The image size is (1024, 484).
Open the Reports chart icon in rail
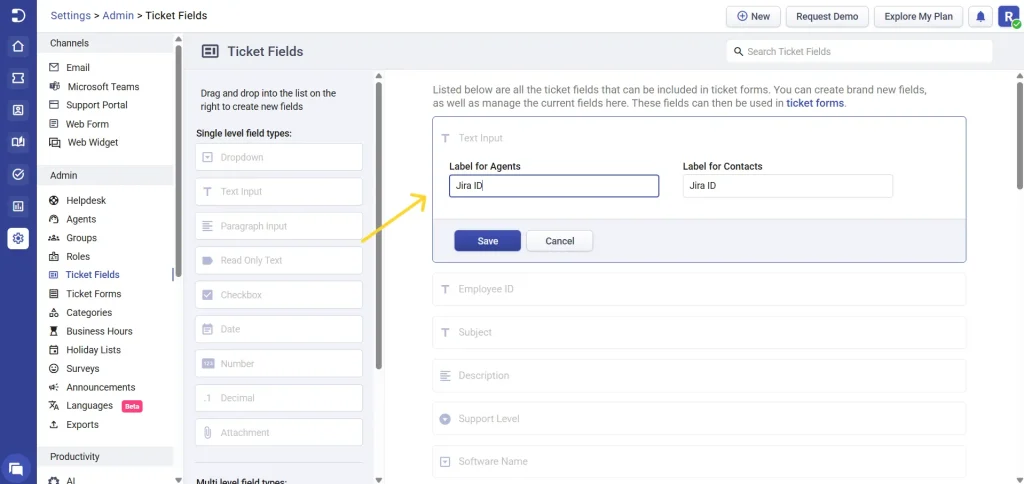pos(18,206)
